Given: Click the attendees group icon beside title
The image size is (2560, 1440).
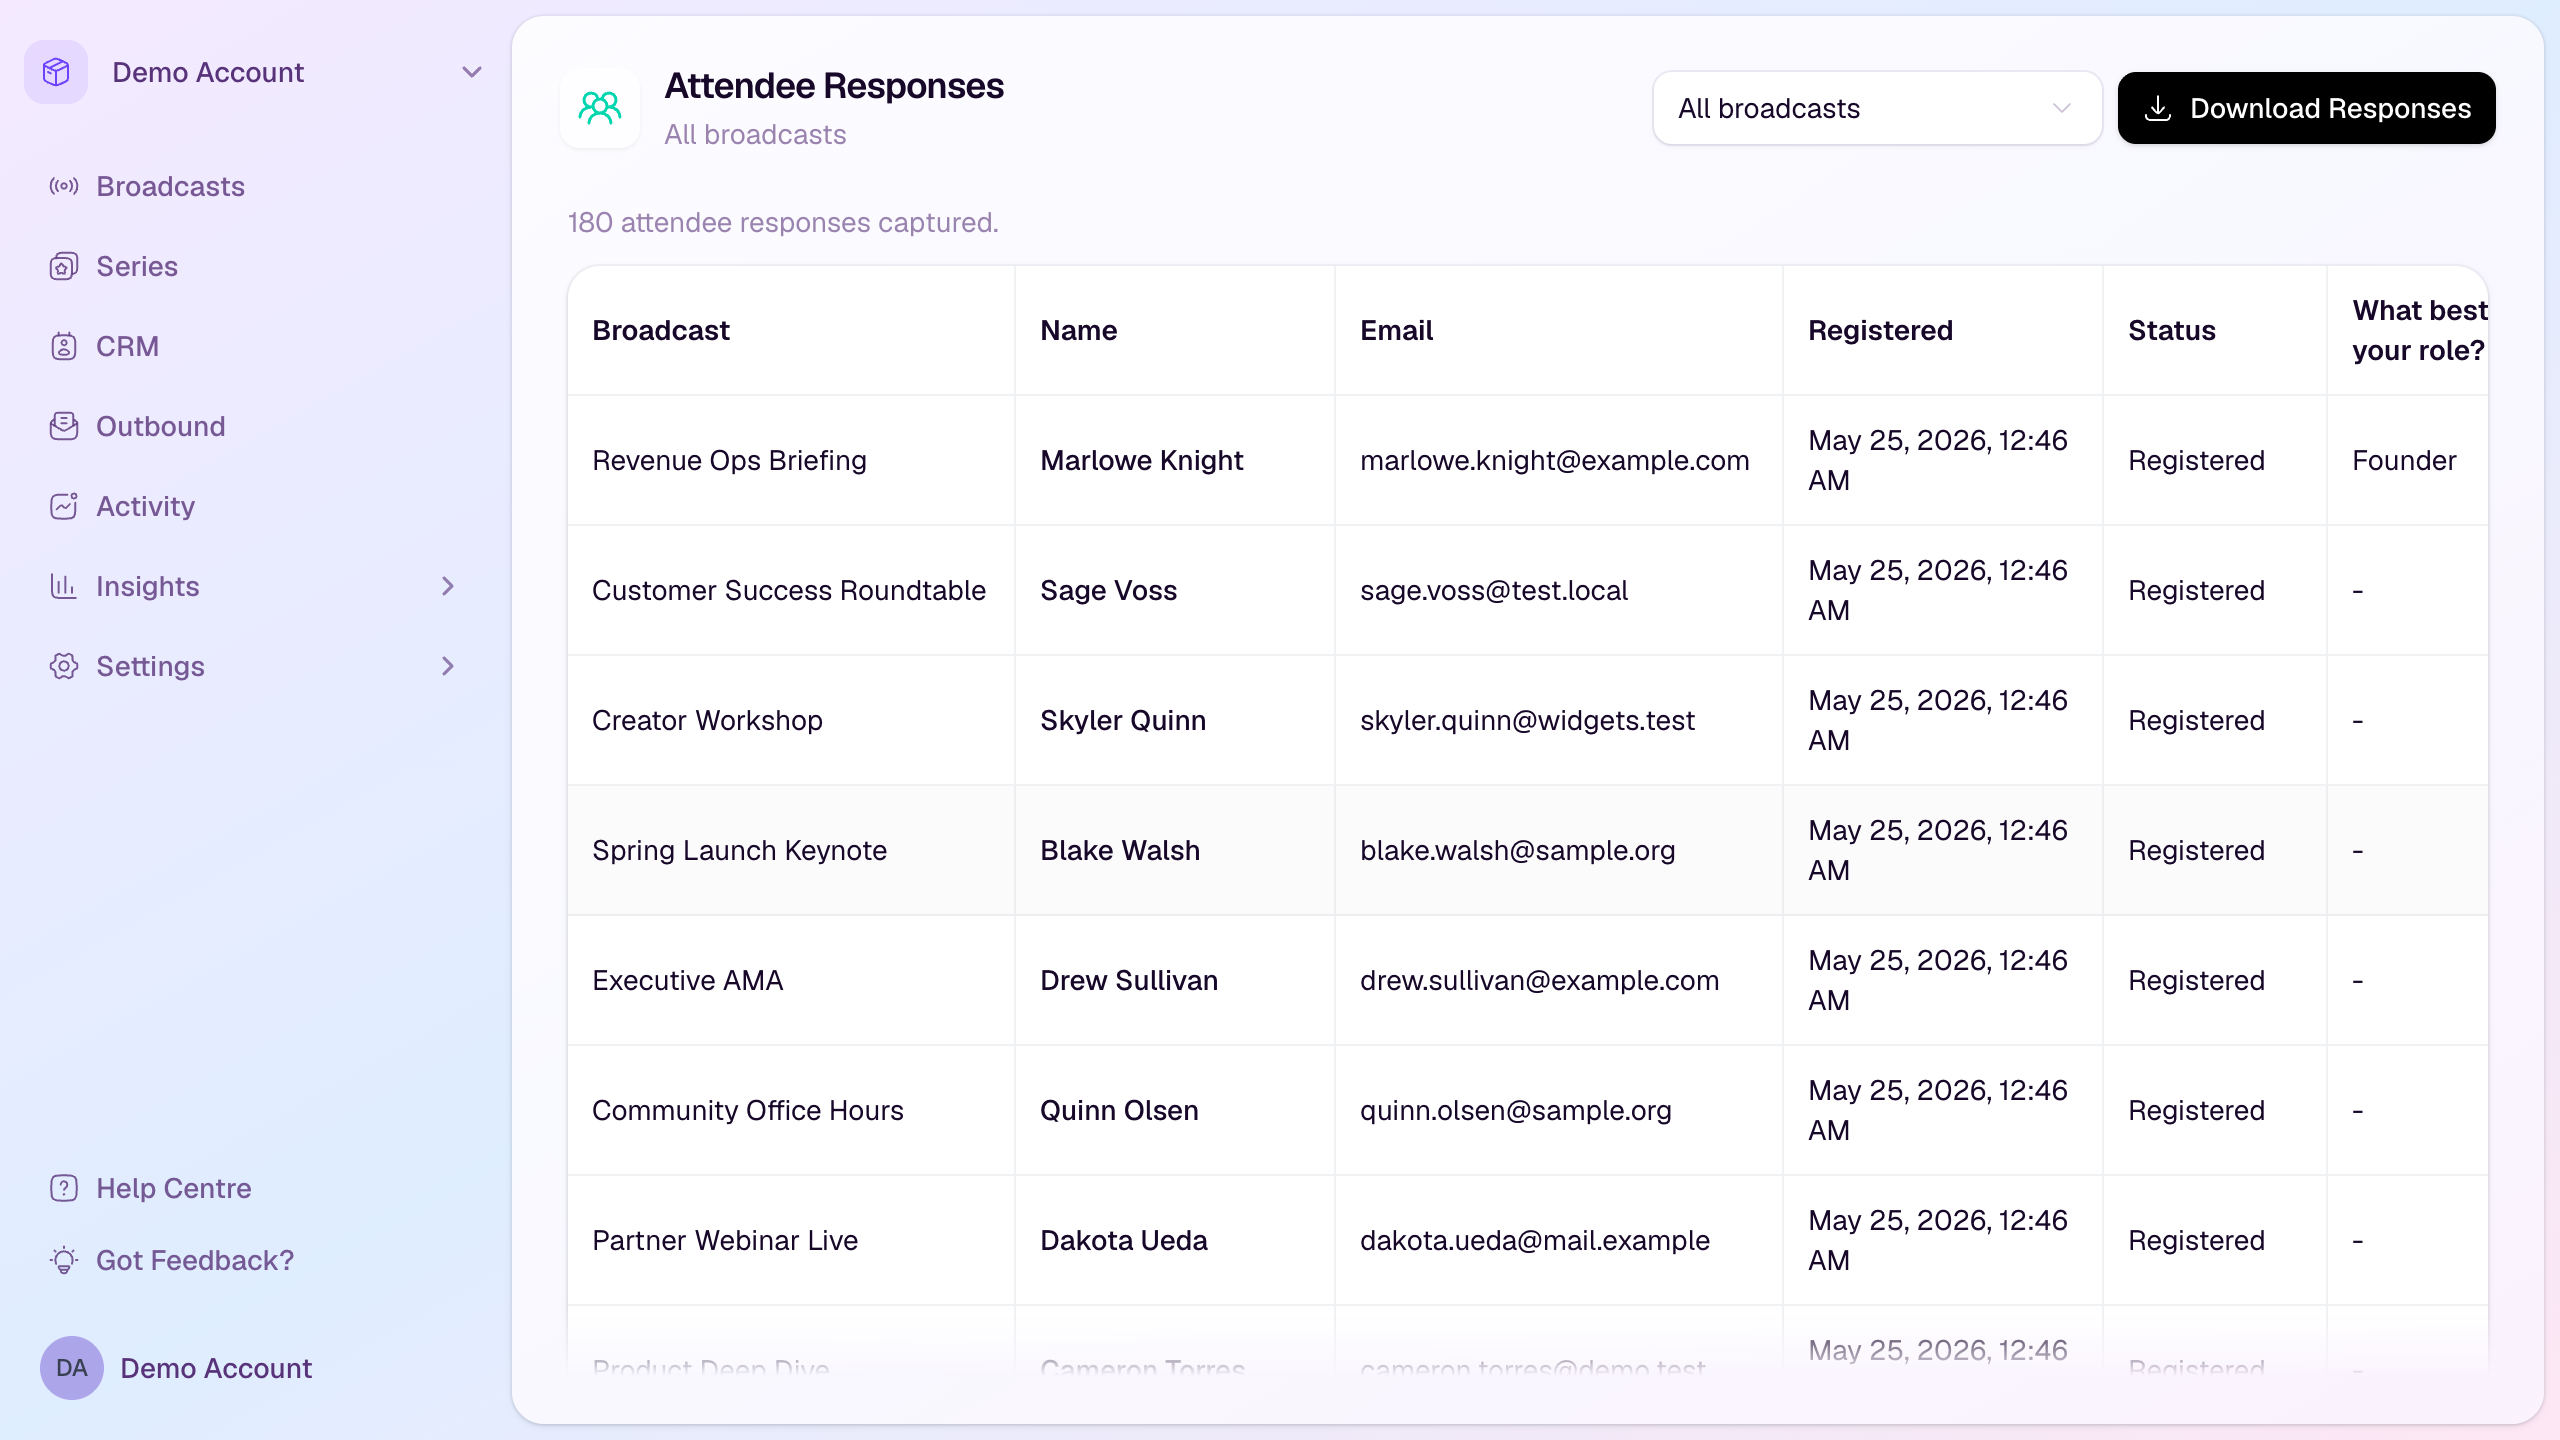Looking at the screenshot, I should pos(600,108).
